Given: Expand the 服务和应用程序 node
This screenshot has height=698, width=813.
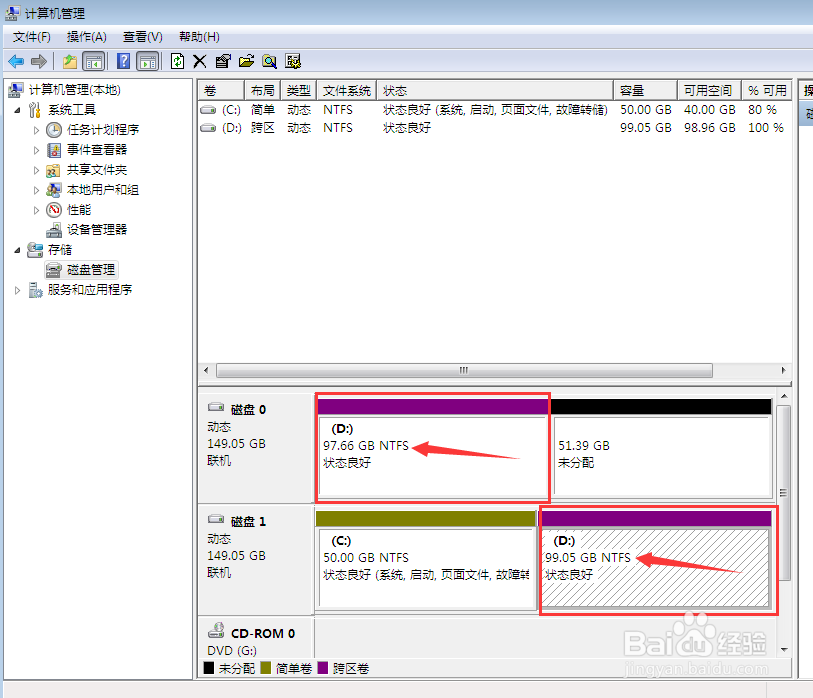Looking at the screenshot, I should point(18,290).
